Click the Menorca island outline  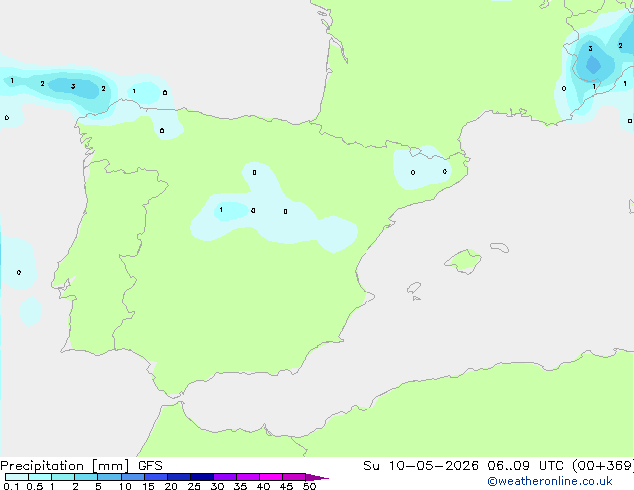(500, 247)
